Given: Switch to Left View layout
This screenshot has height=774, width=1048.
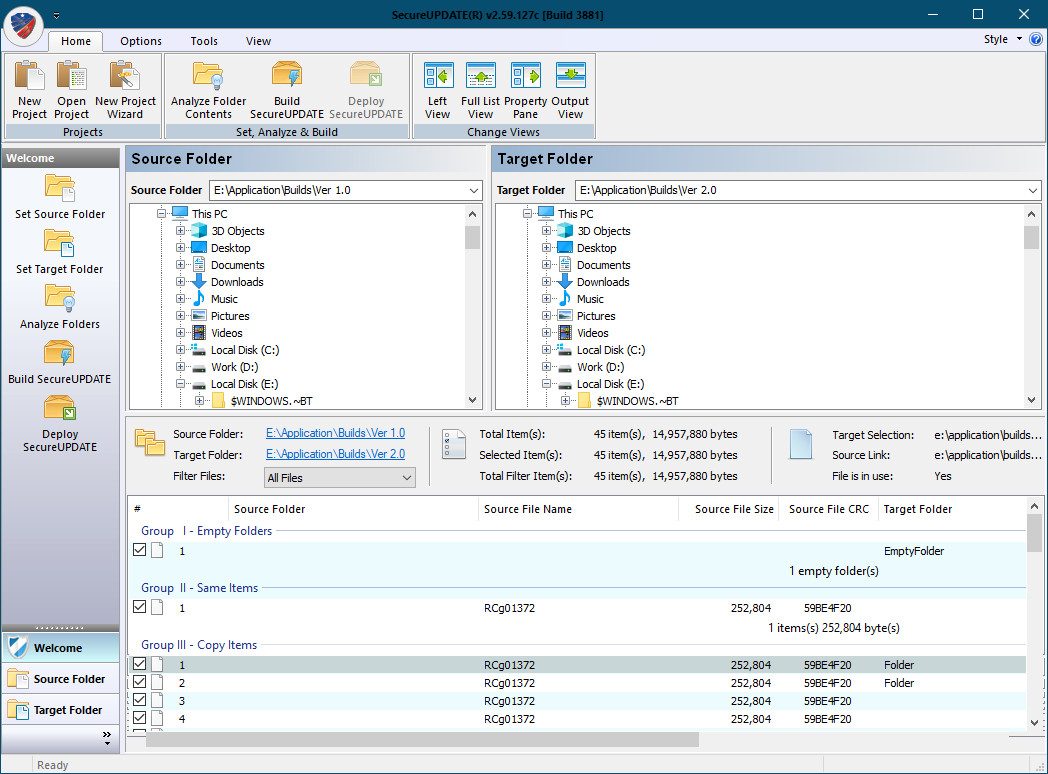Looking at the screenshot, I should pyautogui.click(x=438, y=90).
